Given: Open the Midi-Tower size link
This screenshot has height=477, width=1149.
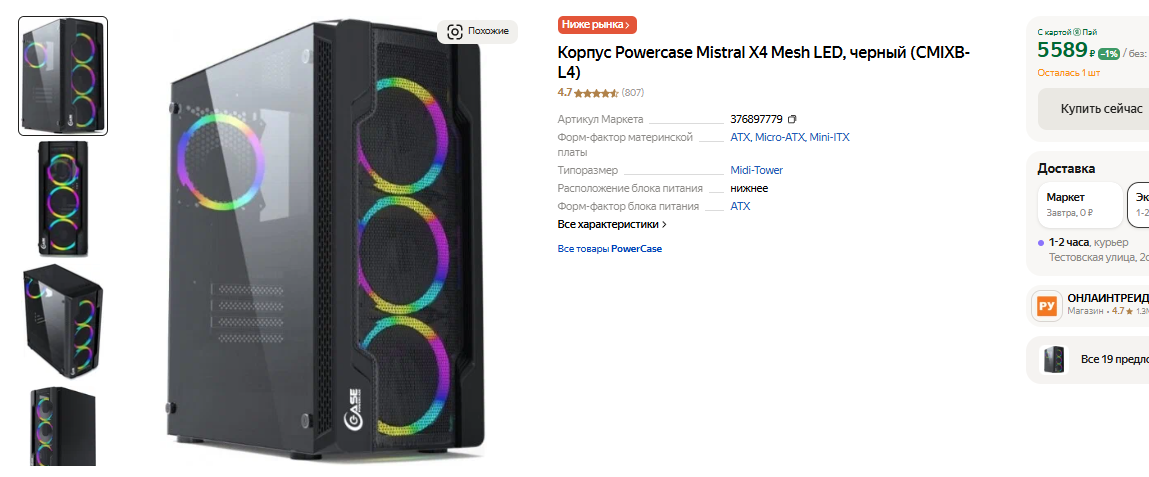Looking at the screenshot, I should [756, 170].
